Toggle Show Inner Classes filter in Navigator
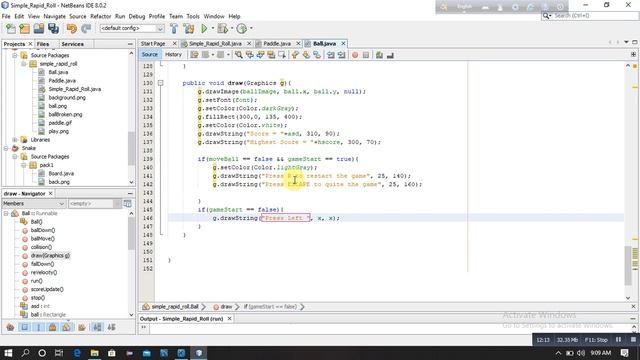This screenshot has width=640, height=360. (x=67, y=327)
